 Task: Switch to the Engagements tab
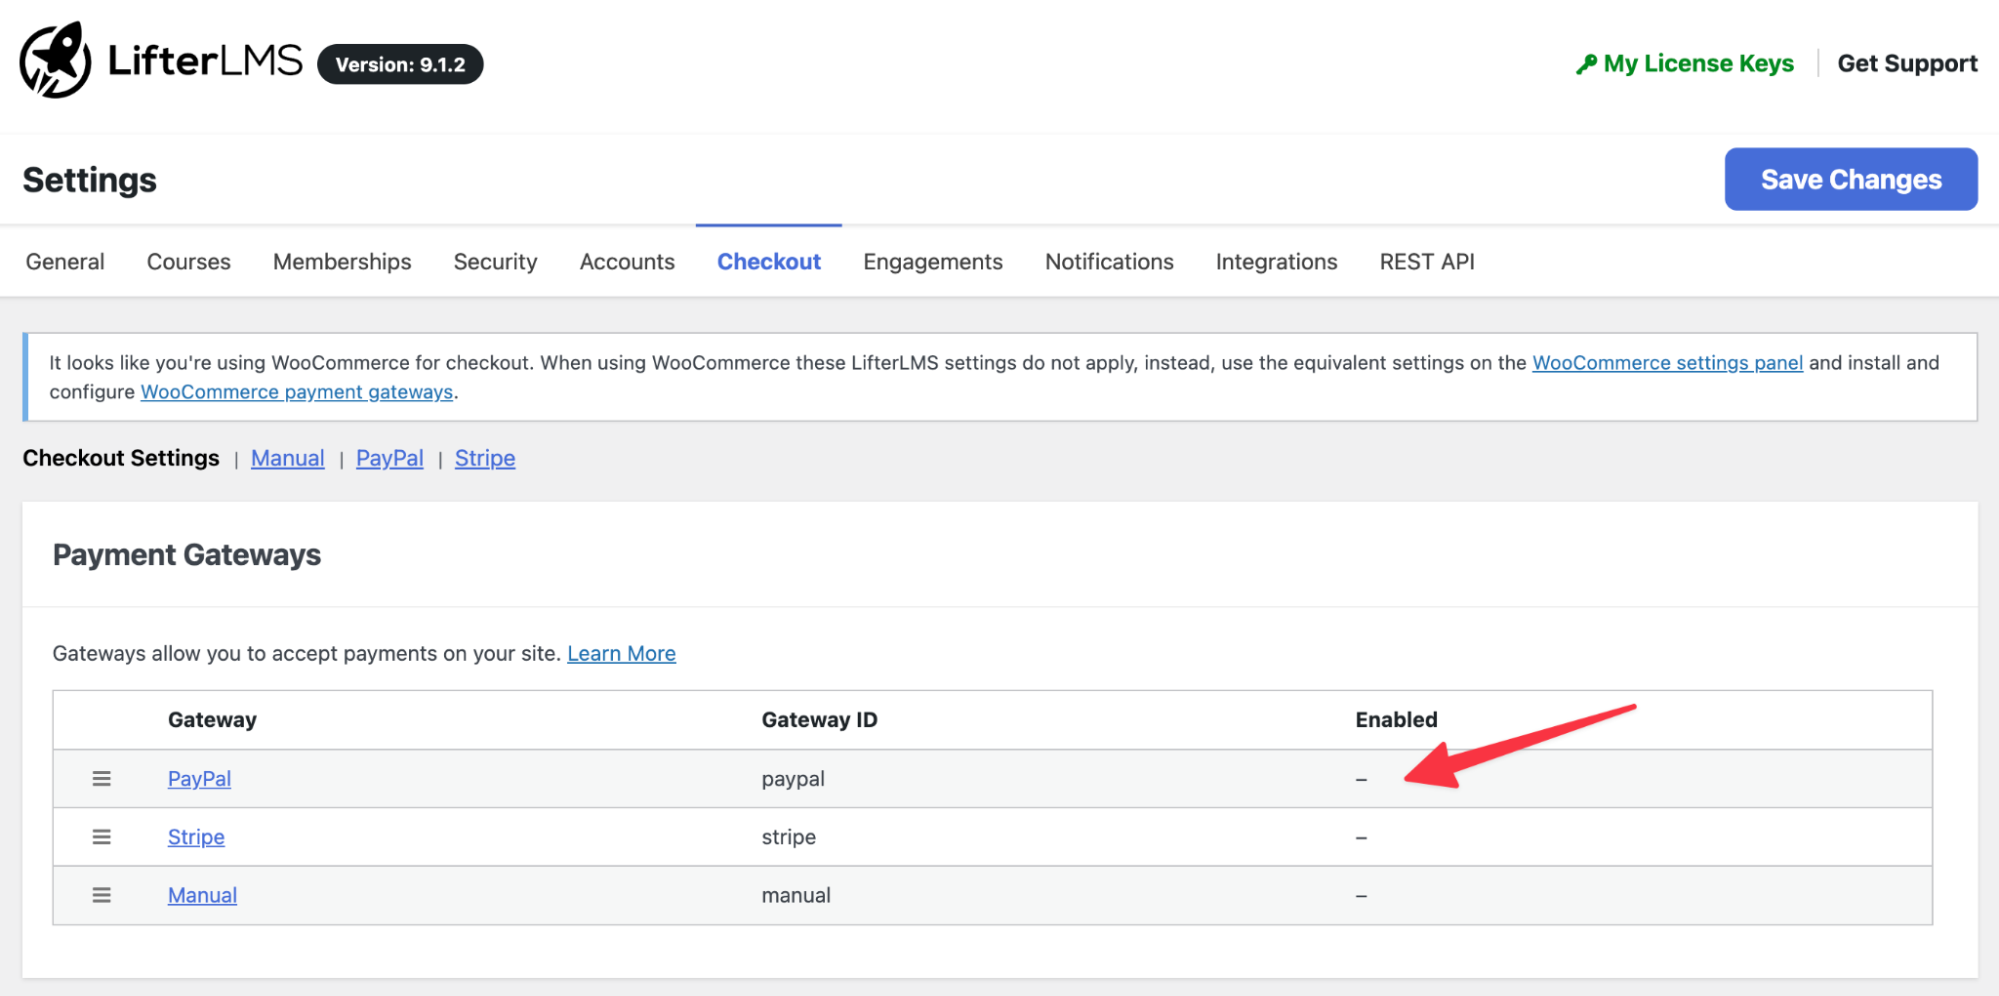(x=932, y=262)
